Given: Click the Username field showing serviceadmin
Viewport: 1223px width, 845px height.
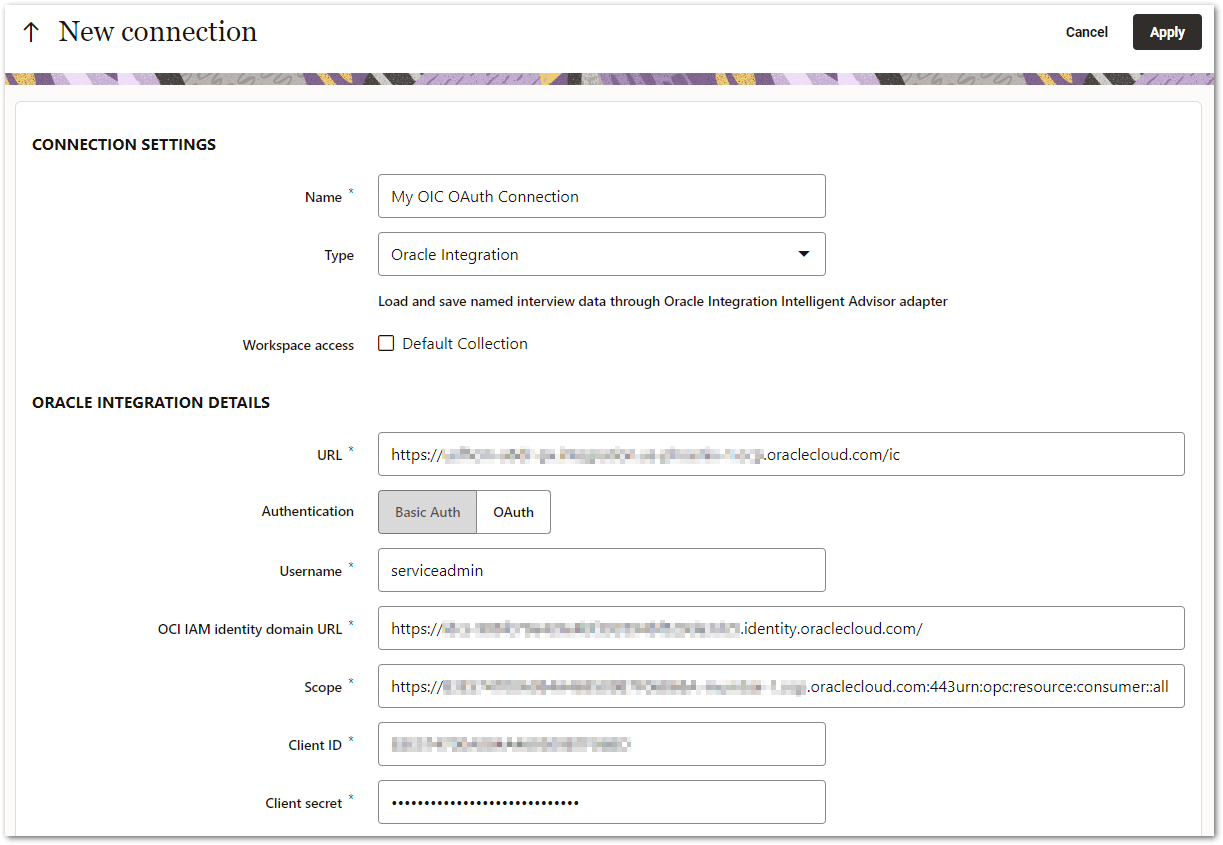Looking at the screenshot, I should click(x=600, y=569).
